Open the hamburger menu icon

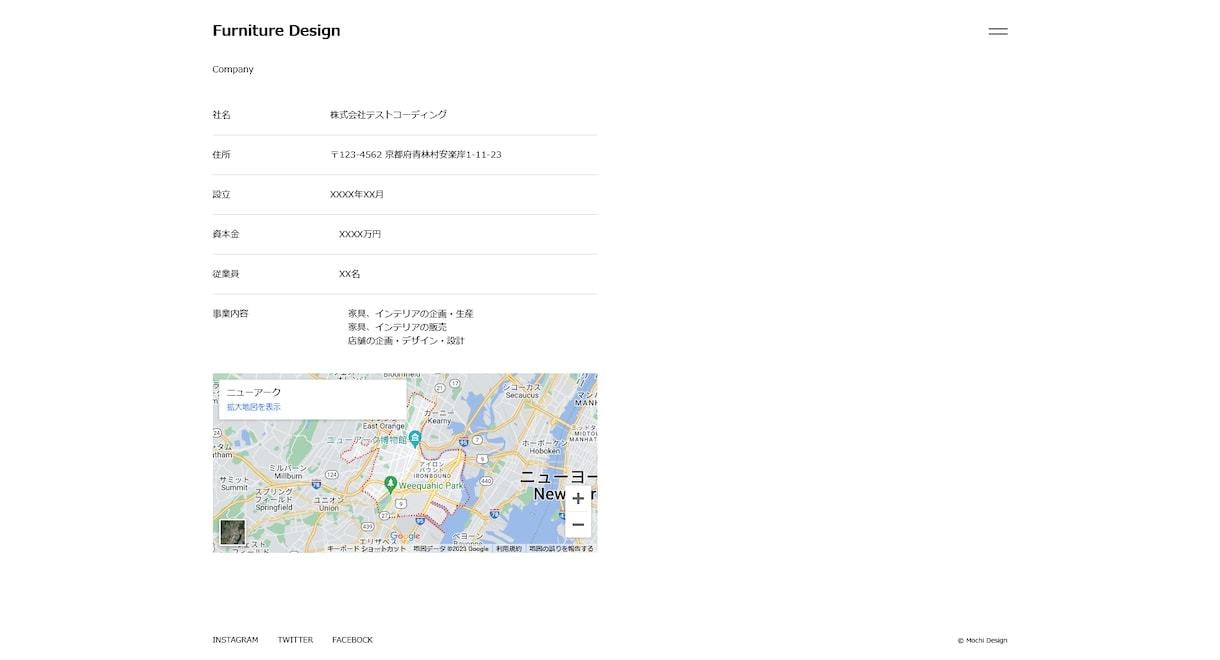pyautogui.click(x=998, y=32)
